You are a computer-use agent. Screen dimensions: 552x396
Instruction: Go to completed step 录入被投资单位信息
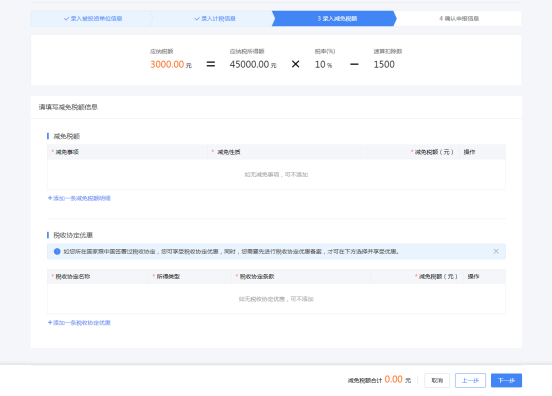tap(93, 19)
